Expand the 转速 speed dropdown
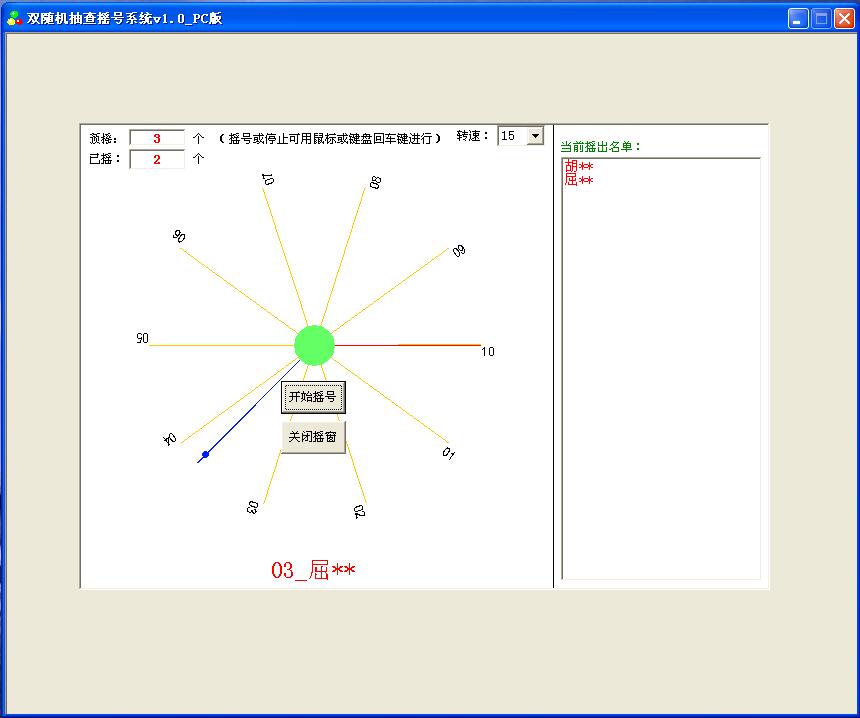 [x=535, y=136]
